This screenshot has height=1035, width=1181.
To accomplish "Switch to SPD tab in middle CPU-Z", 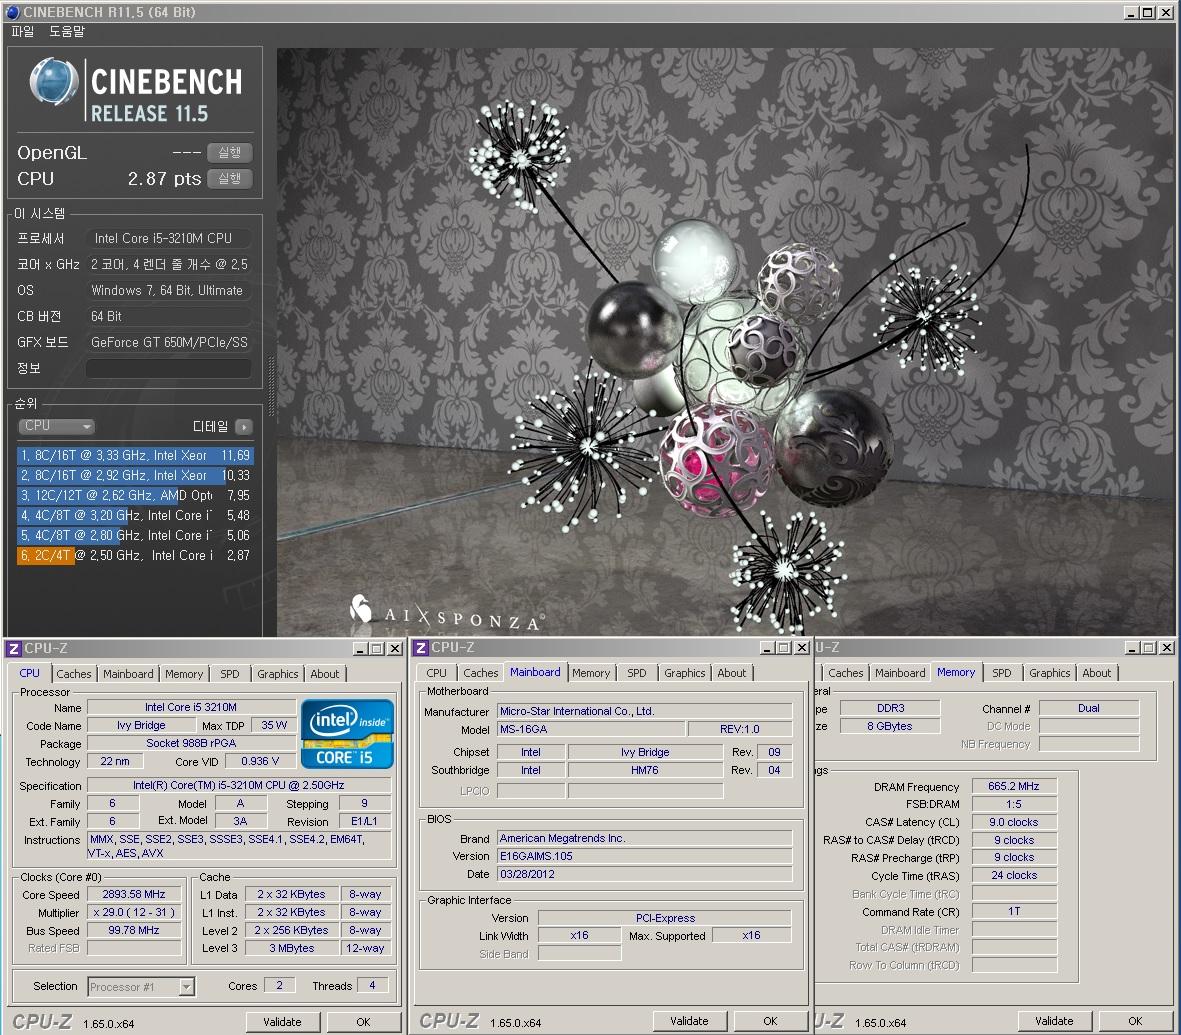I will [x=636, y=673].
